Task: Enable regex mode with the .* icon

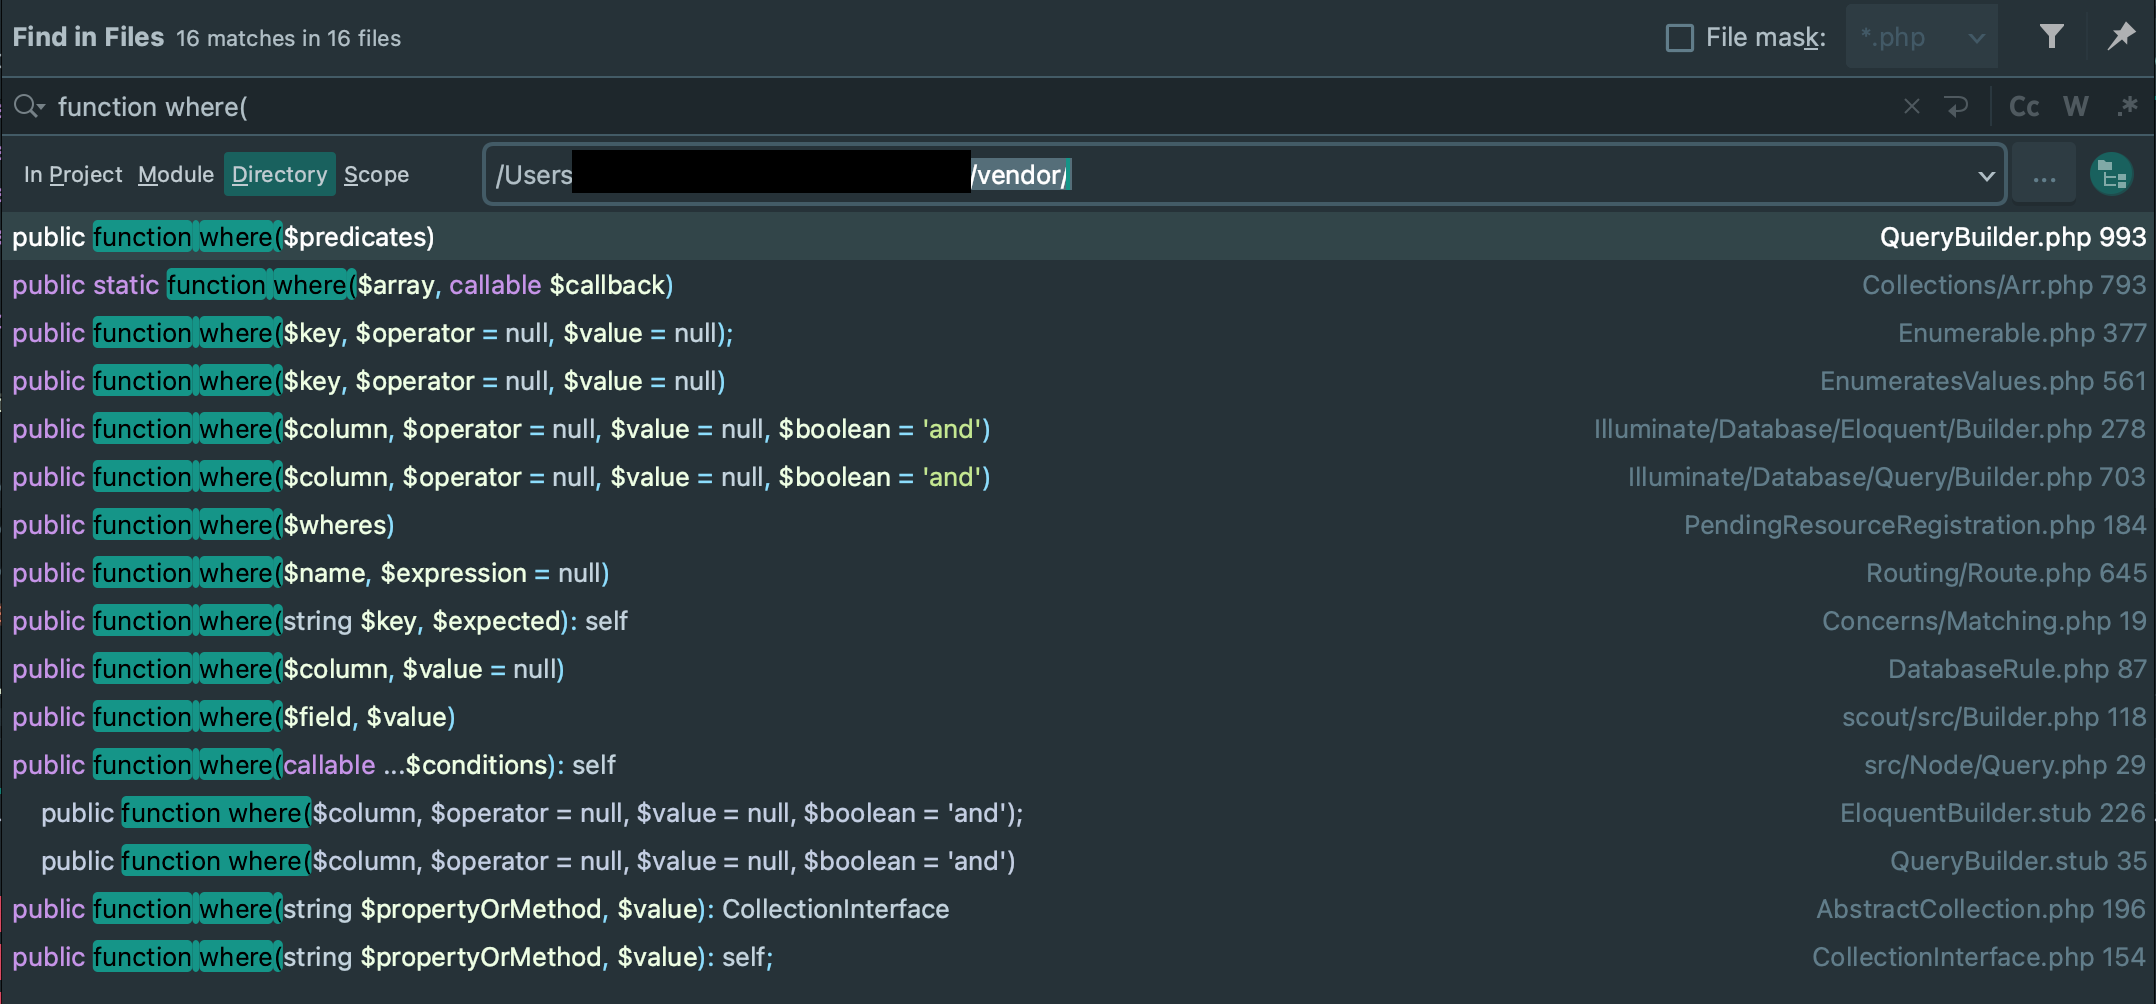Action: 2127,106
